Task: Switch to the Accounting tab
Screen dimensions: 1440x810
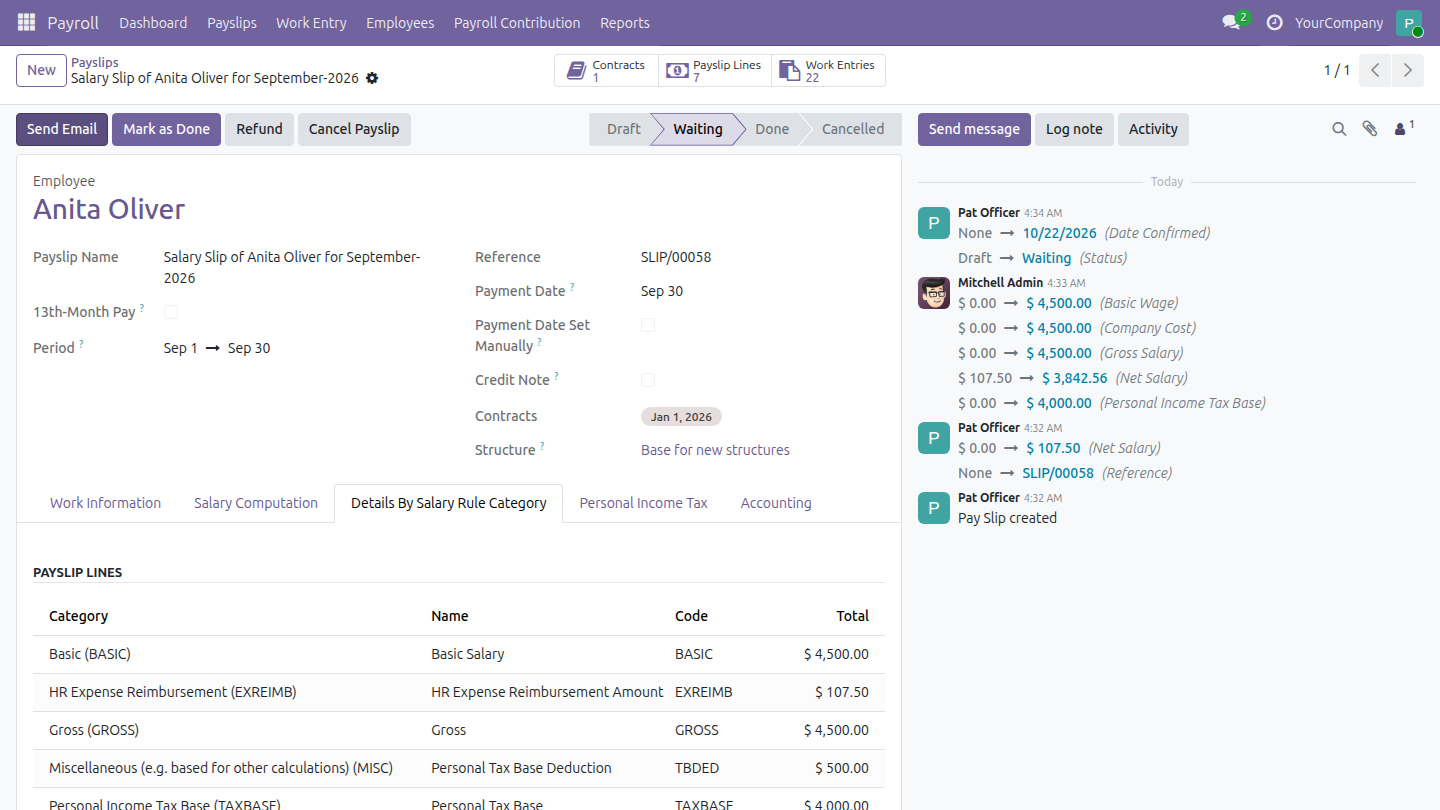Action: pyautogui.click(x=776, y=503)
